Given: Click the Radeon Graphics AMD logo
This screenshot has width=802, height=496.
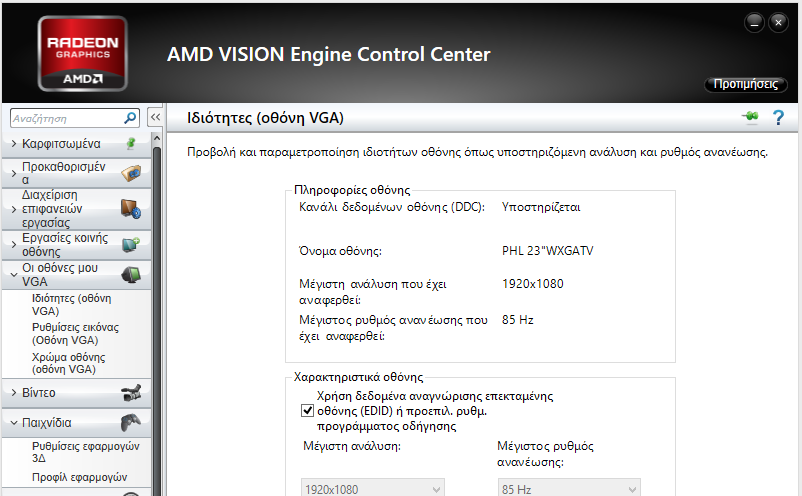Looking at the screenshot, I should pyautogui.click(x=82, y=54).
